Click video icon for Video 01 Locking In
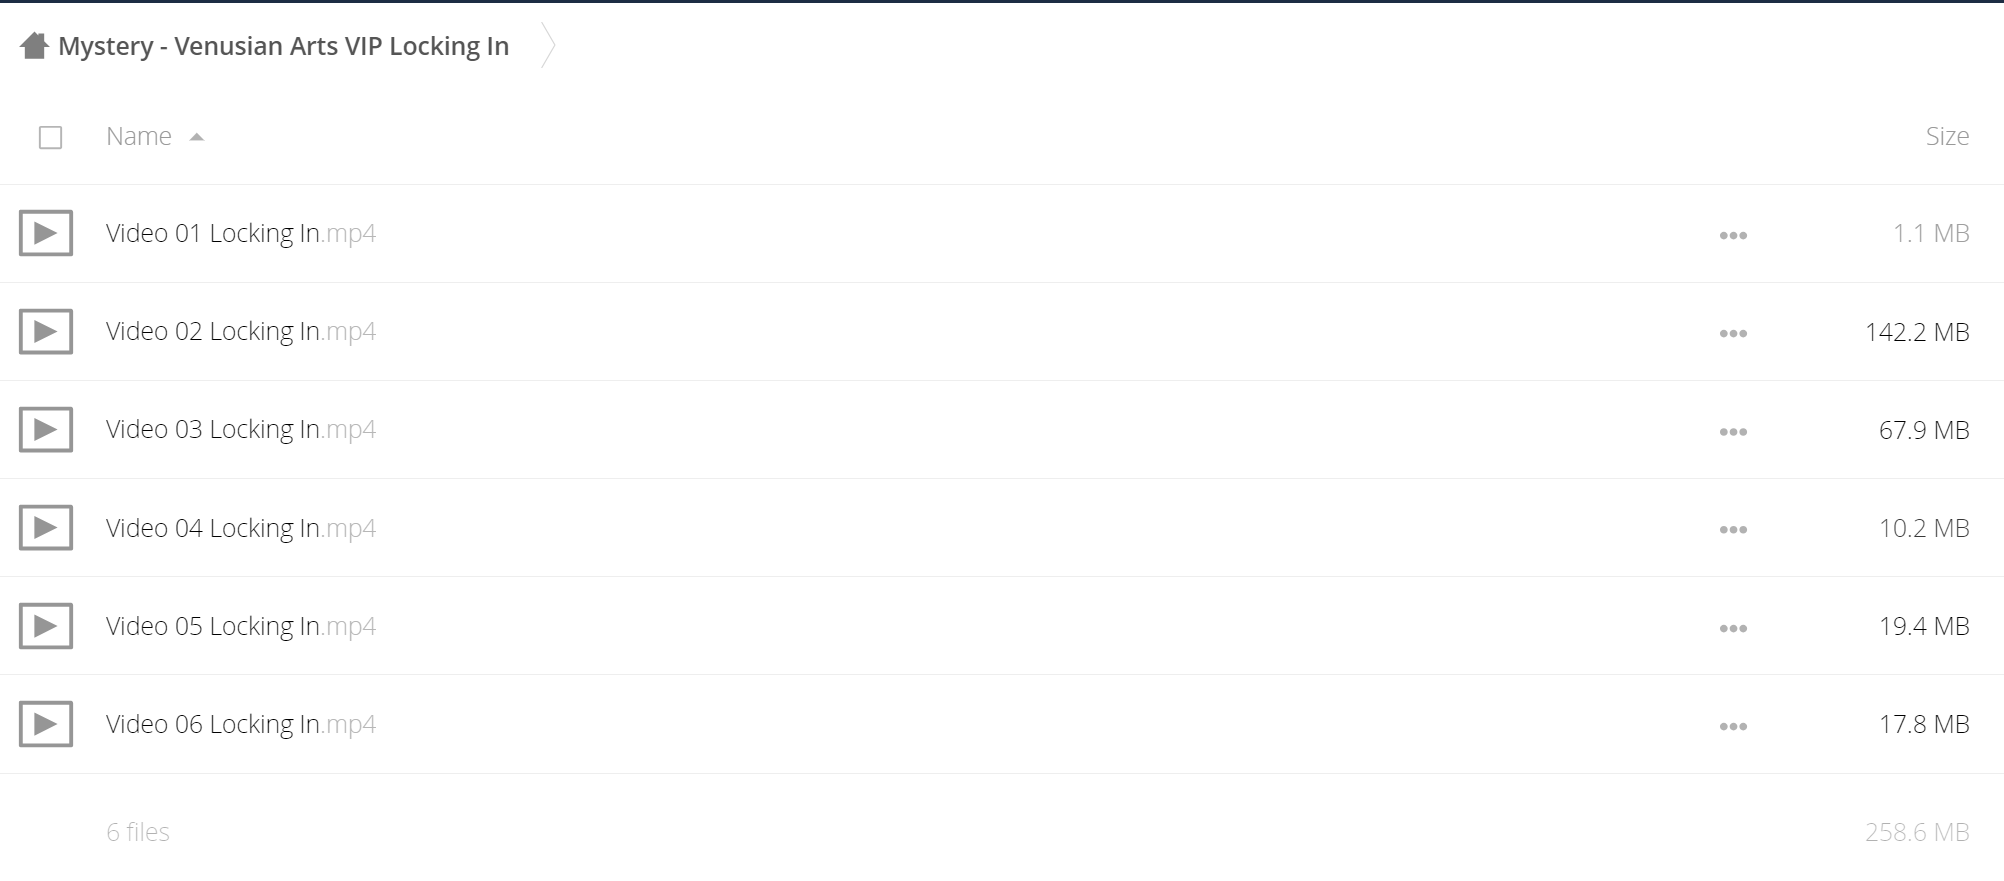The image size is (2004, 881). 46,233
